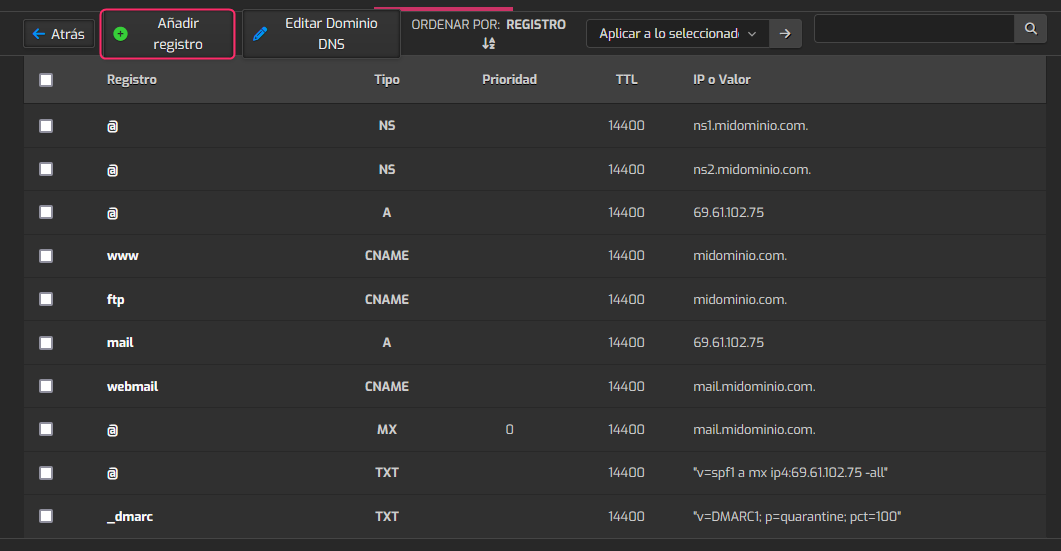Viewport: 1061px width, 551px height.
Task: Toggle the sort order arrows icon
Action: pyautogui.click(x=489, y=44)
